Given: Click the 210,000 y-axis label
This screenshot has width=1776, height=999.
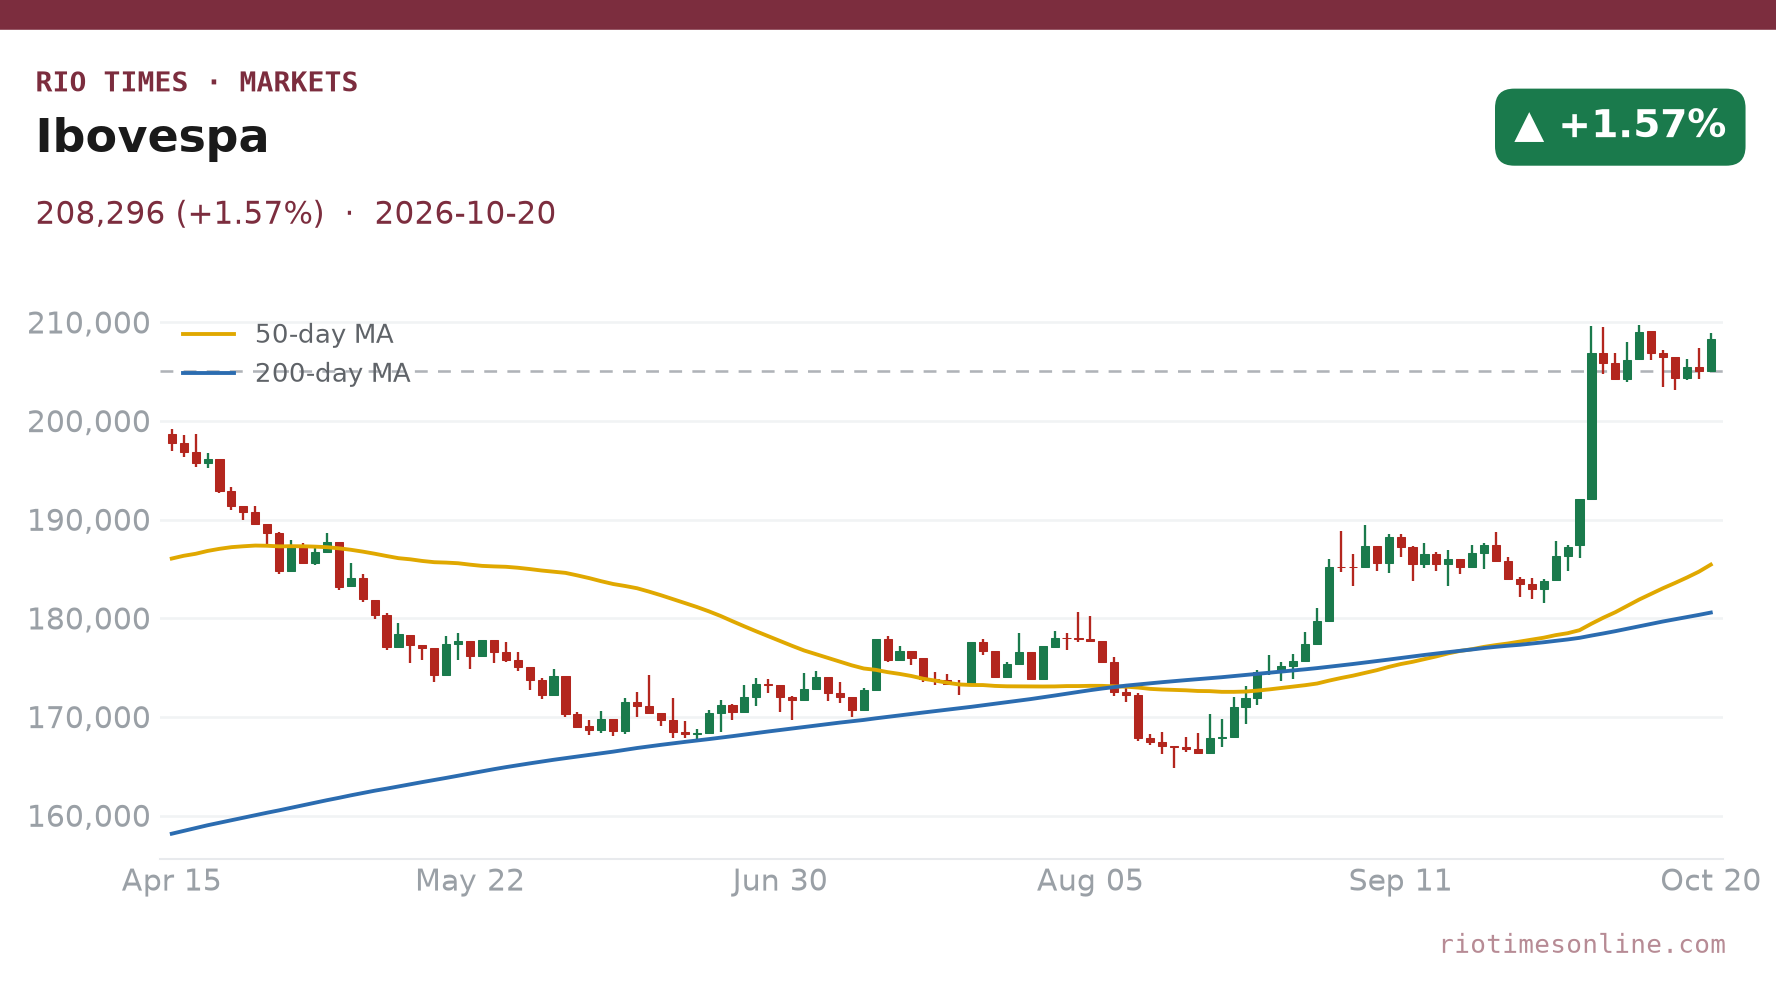Looking at the screenshot, I should pyautogui.click(x=89, y=324).
